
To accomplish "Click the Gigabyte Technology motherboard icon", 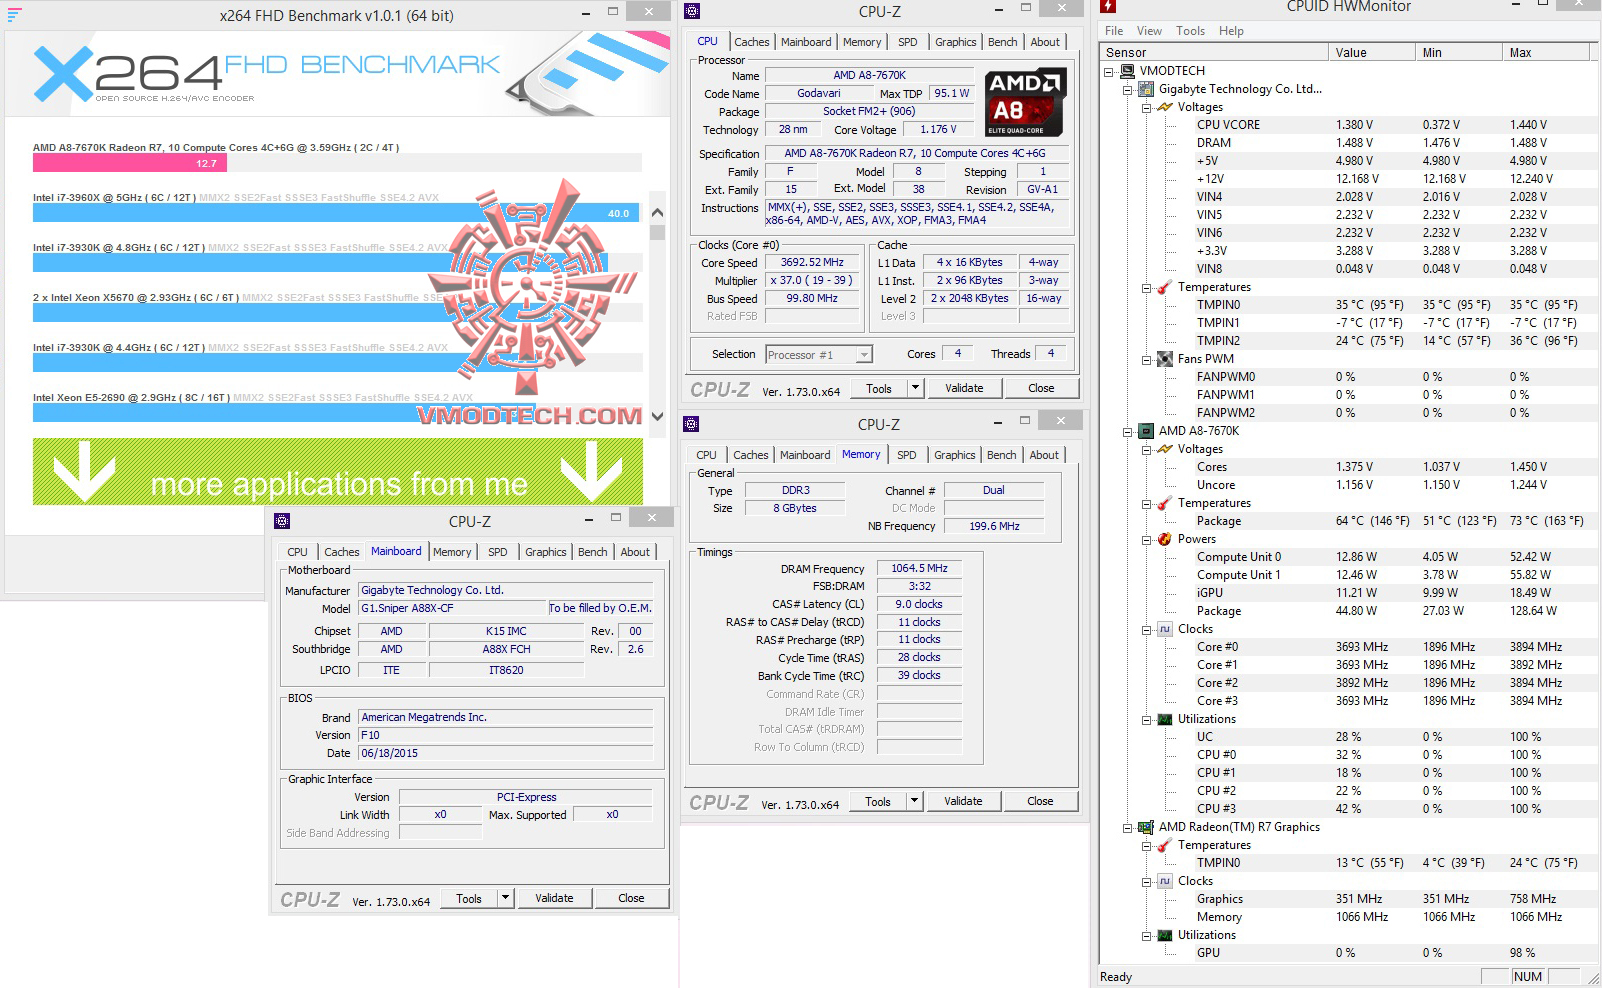I will coord(1147,89).
